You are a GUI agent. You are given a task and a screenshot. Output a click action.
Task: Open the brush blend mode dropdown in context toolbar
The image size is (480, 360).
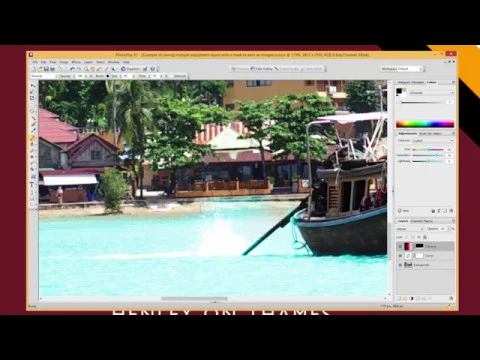coord(44,76)
